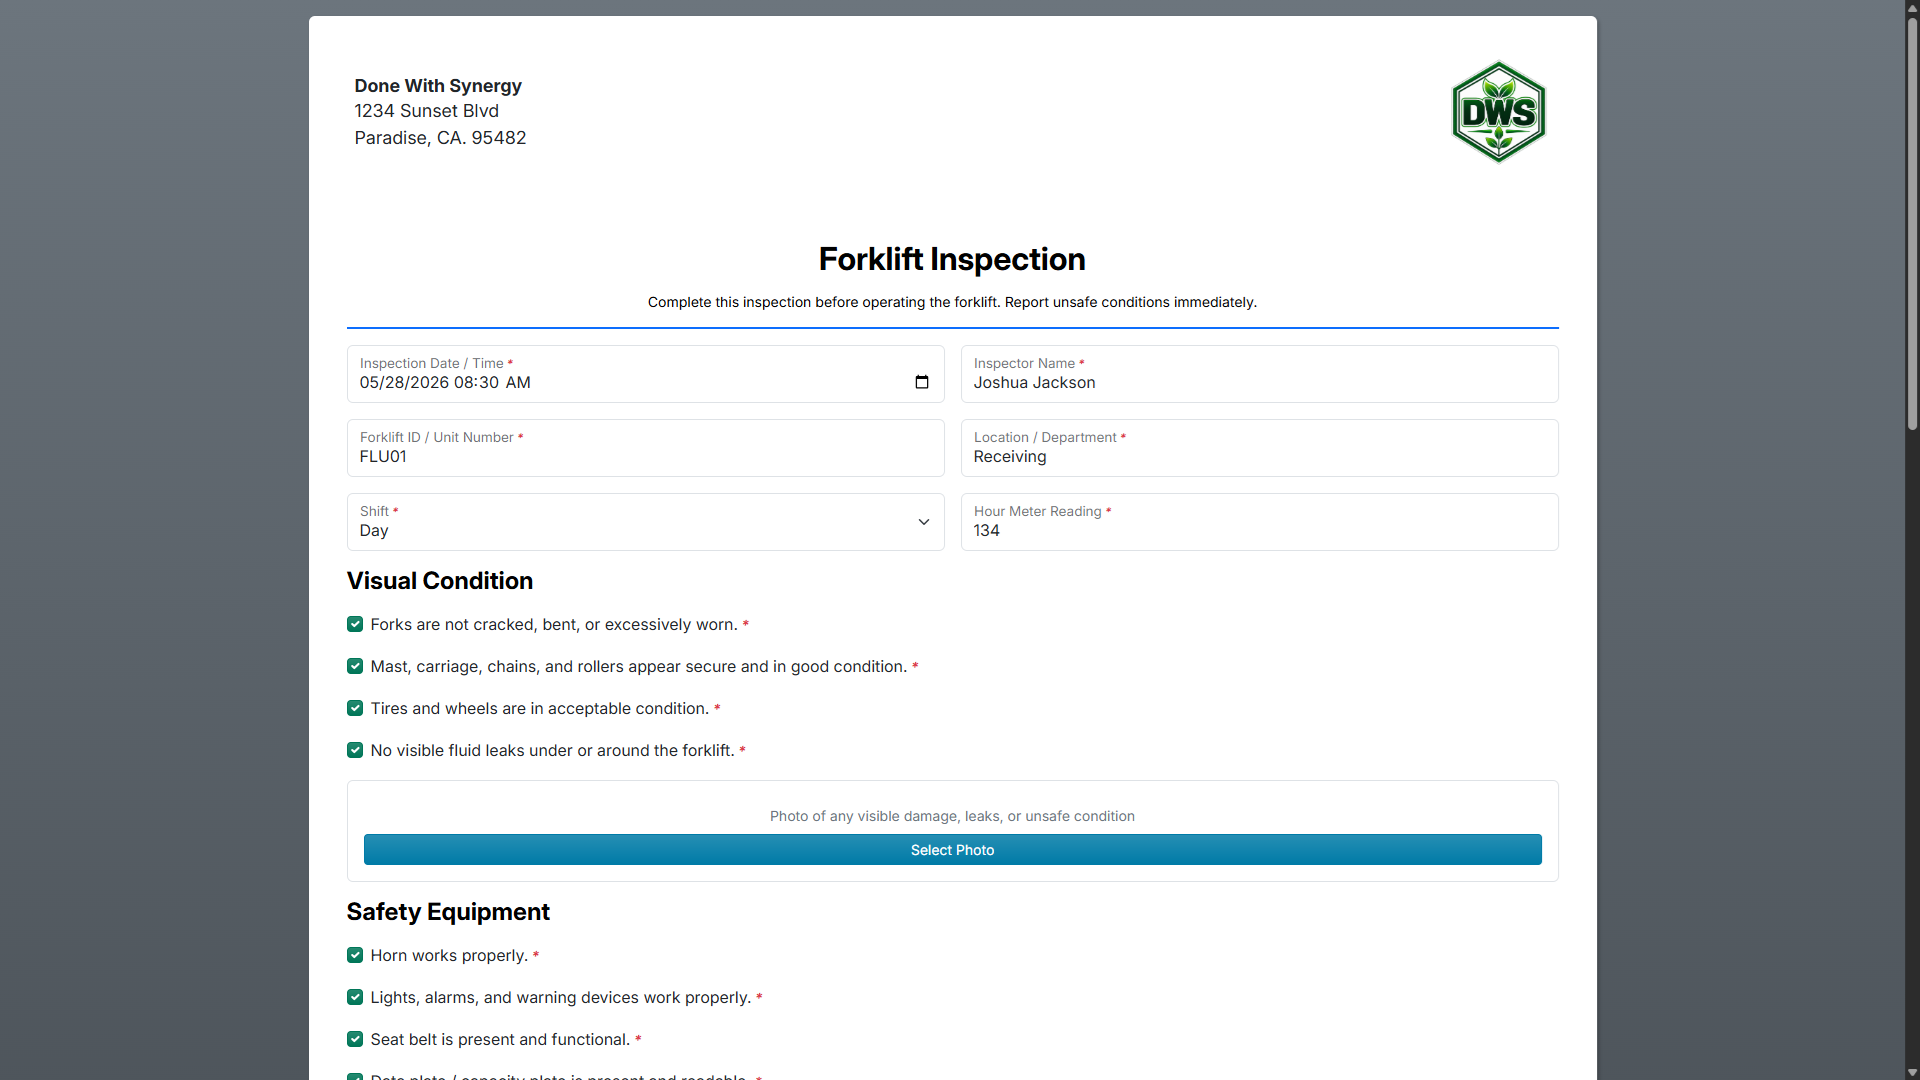Click the 'Visual Condition' section heading

tap(440, 581)
